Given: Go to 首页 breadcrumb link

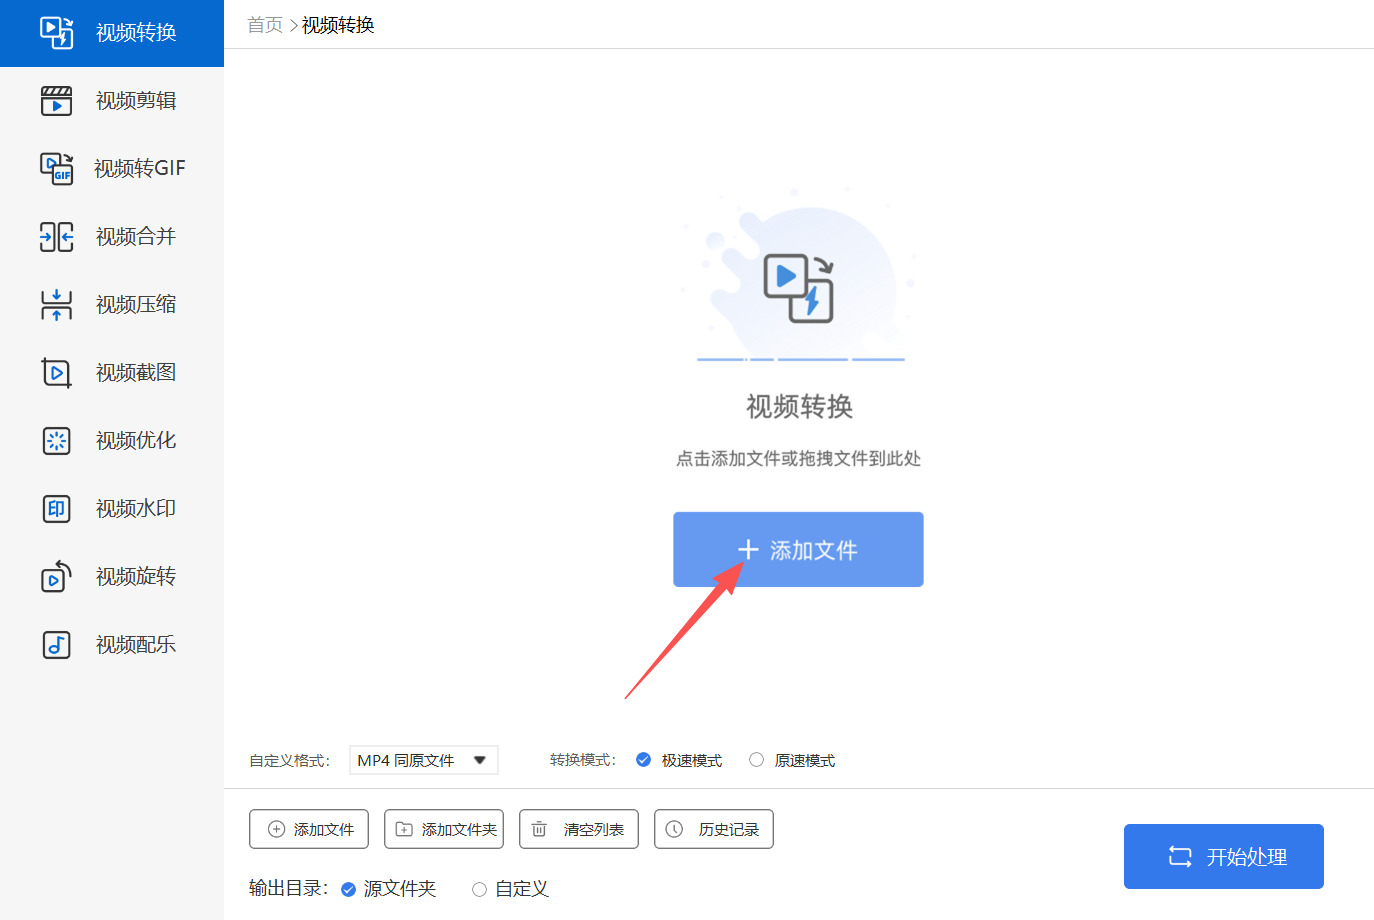Looking at the screenshot, I should (265, 25).
